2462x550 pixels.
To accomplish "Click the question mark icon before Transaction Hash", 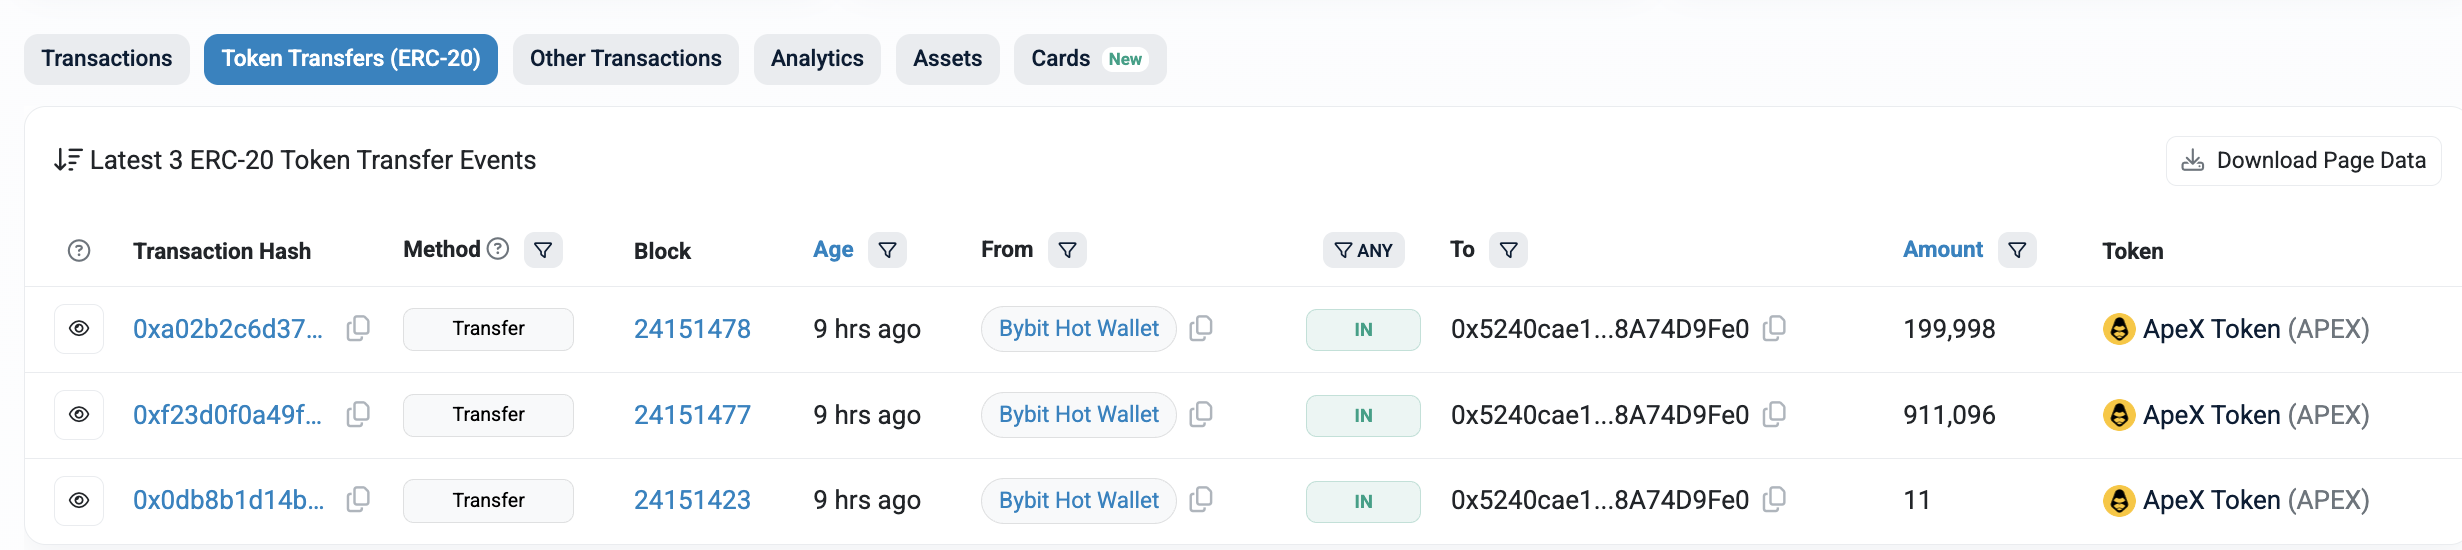I will coord(79,251).
